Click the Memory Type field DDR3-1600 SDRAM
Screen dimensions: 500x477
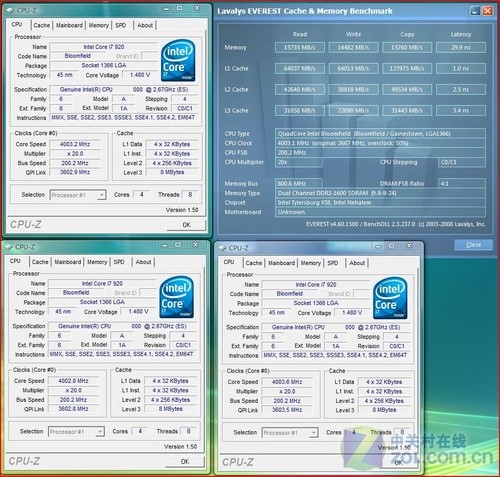(x=380, y=193)
